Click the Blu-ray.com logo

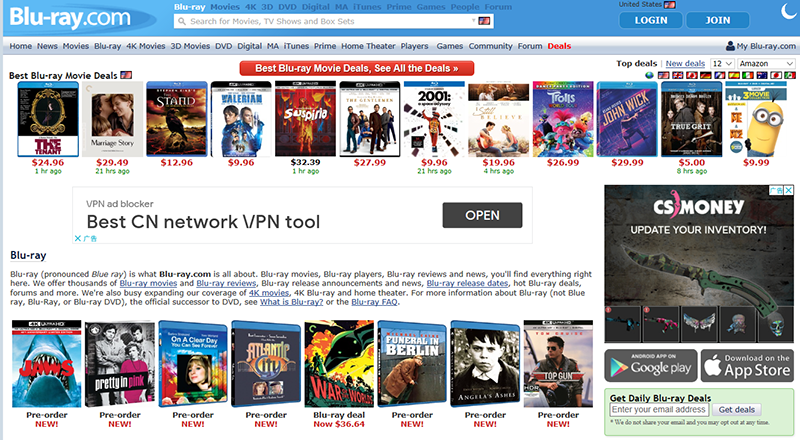(x=70, y=18)
